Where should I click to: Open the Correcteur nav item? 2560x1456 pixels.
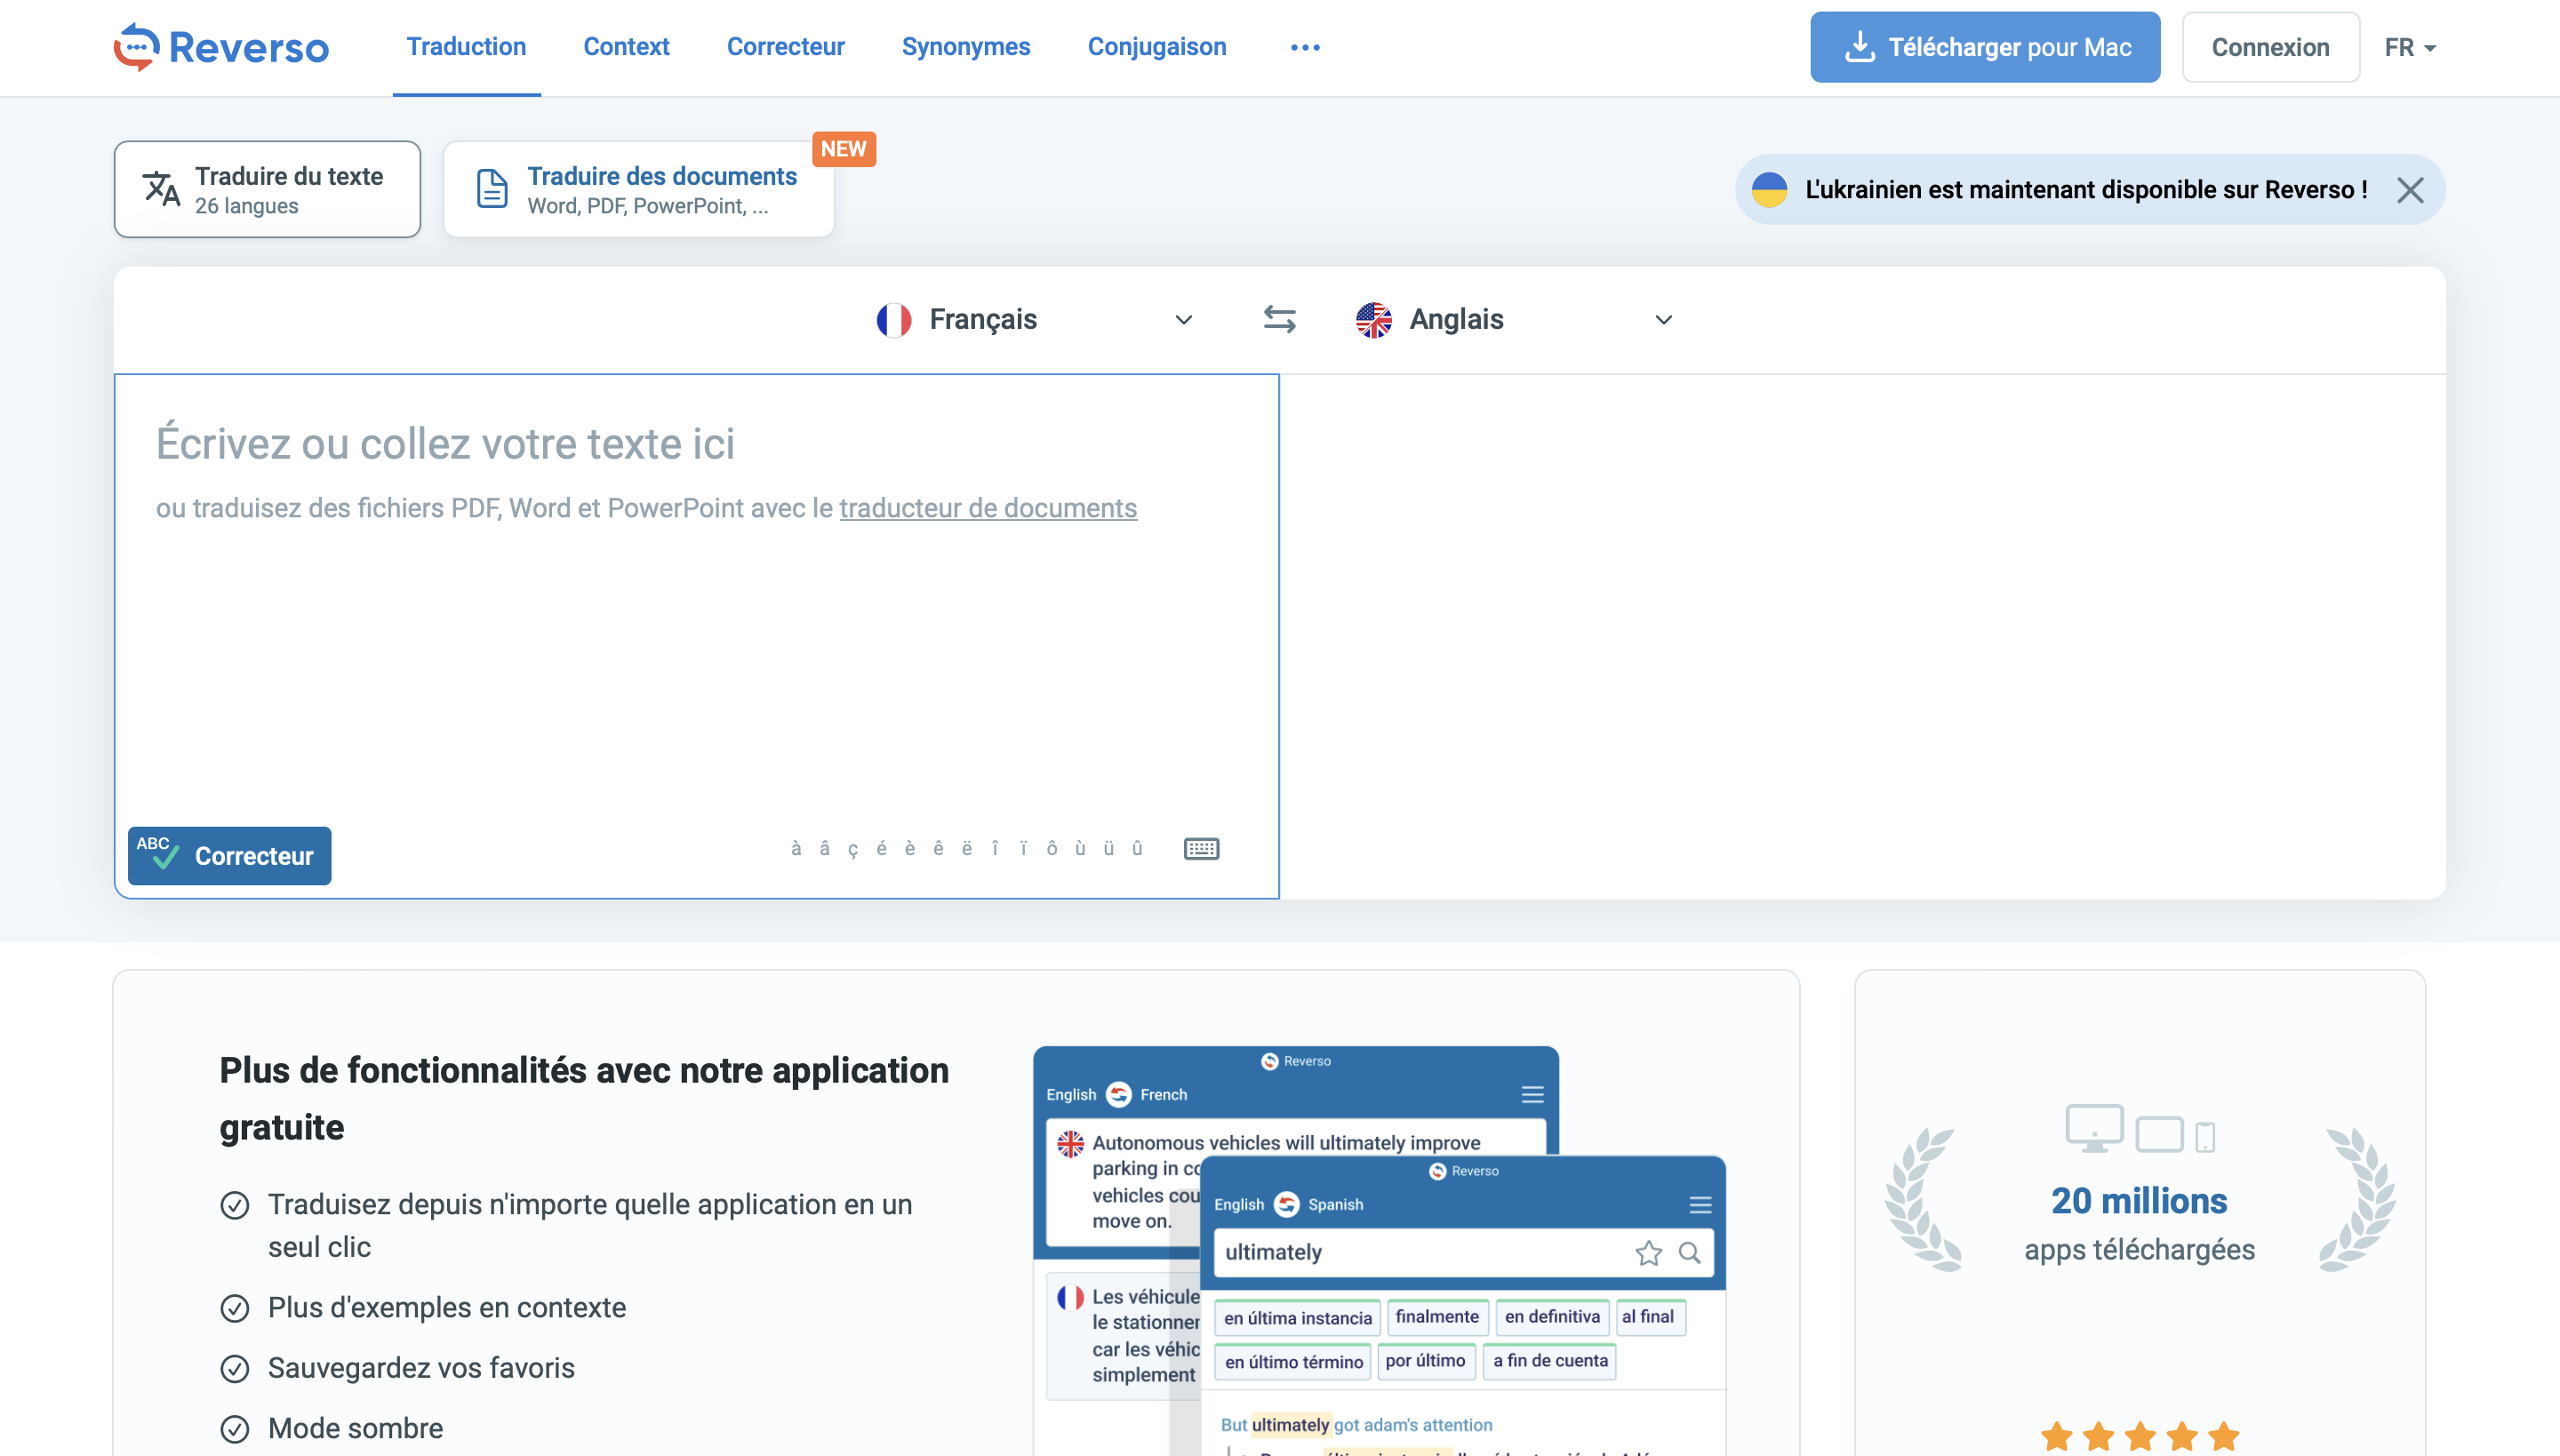(x=785, y=47)
